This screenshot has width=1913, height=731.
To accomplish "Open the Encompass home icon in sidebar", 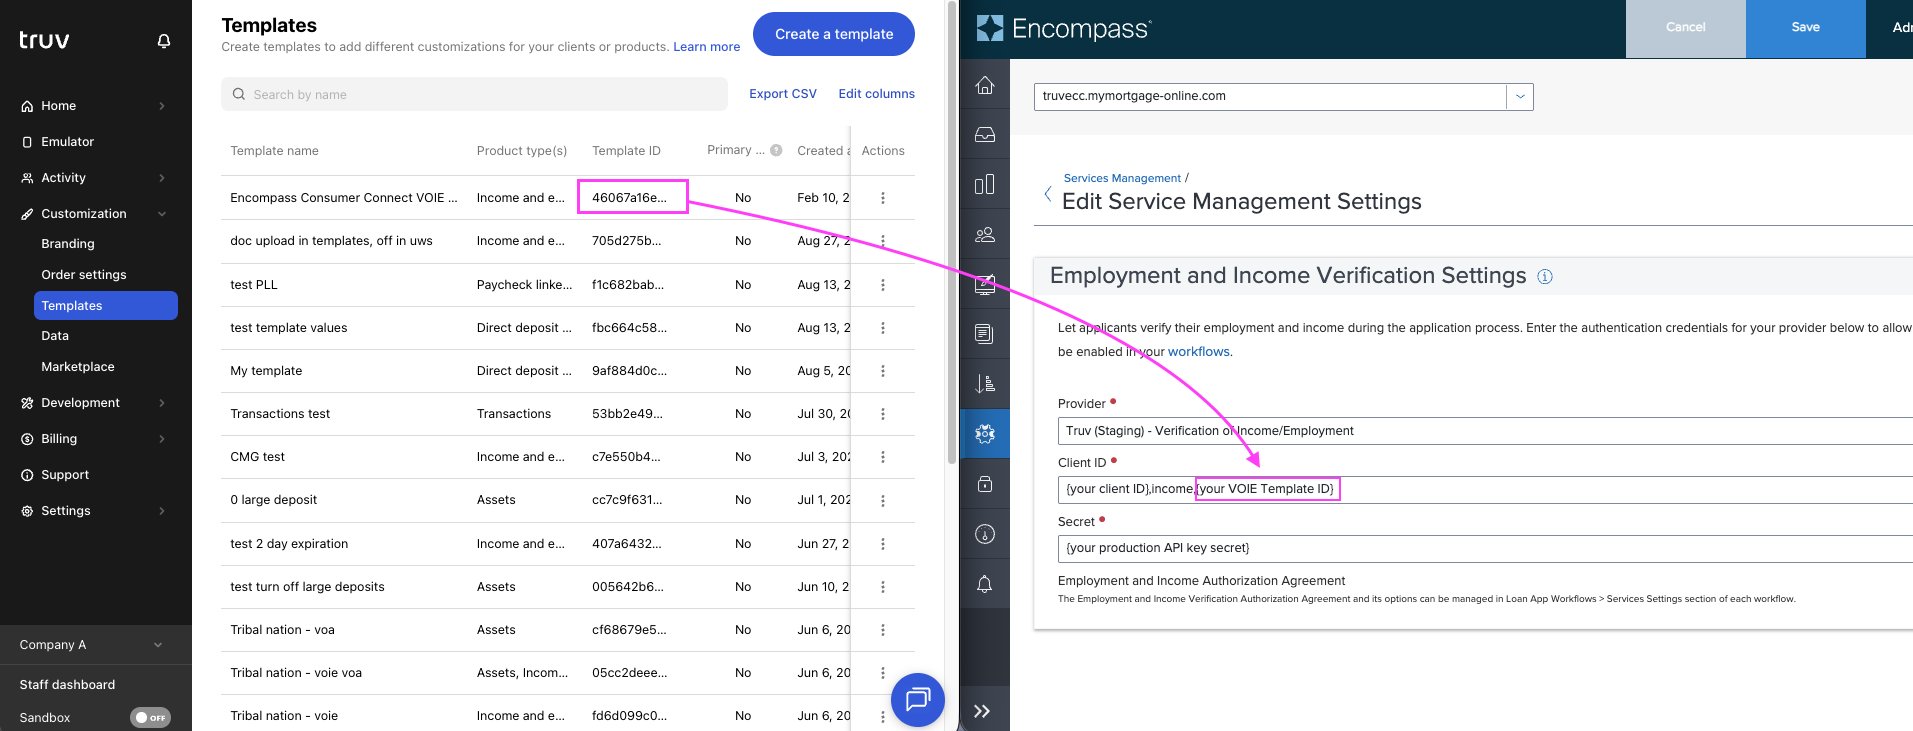I will [x=985, y=85].
